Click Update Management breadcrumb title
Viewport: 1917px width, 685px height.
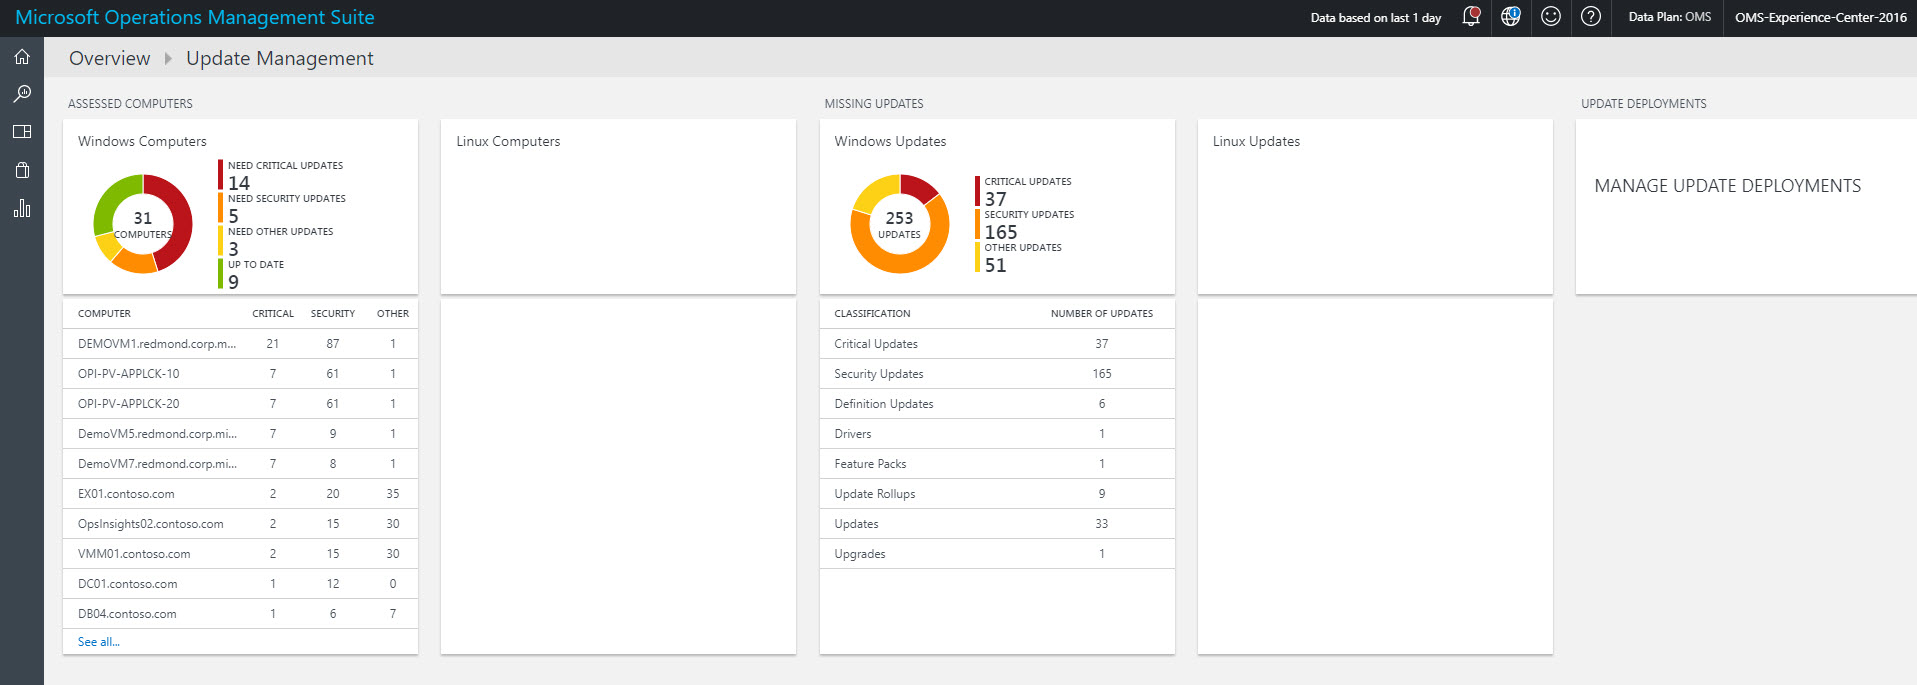(280, 58)
